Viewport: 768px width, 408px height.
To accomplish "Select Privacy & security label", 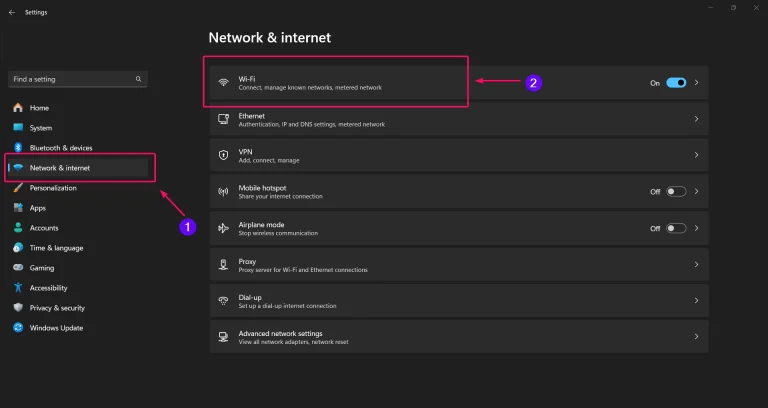I will coord(57,308).
